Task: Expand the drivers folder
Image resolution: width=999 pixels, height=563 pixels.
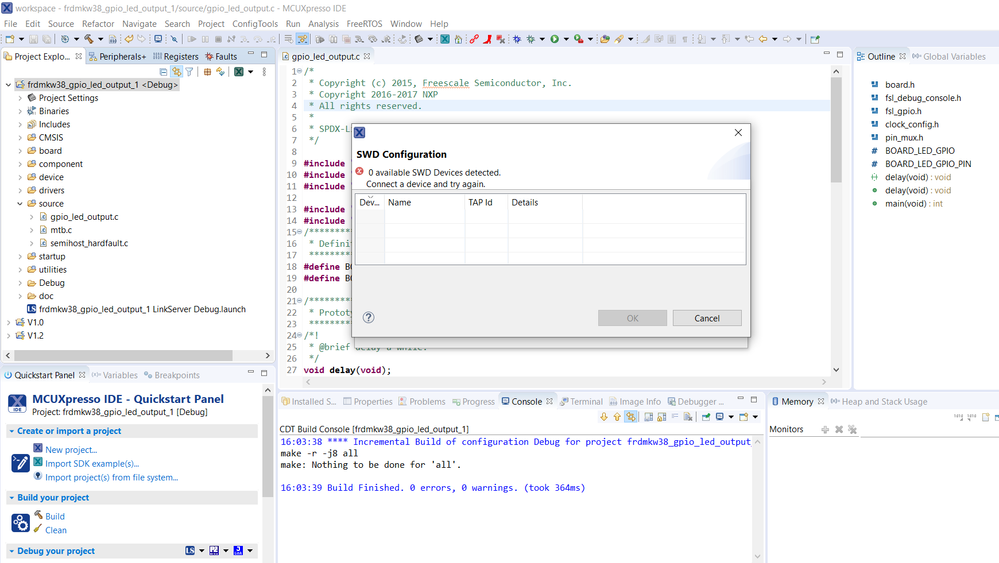Action: pyautogui.click(x=20, y=190)
